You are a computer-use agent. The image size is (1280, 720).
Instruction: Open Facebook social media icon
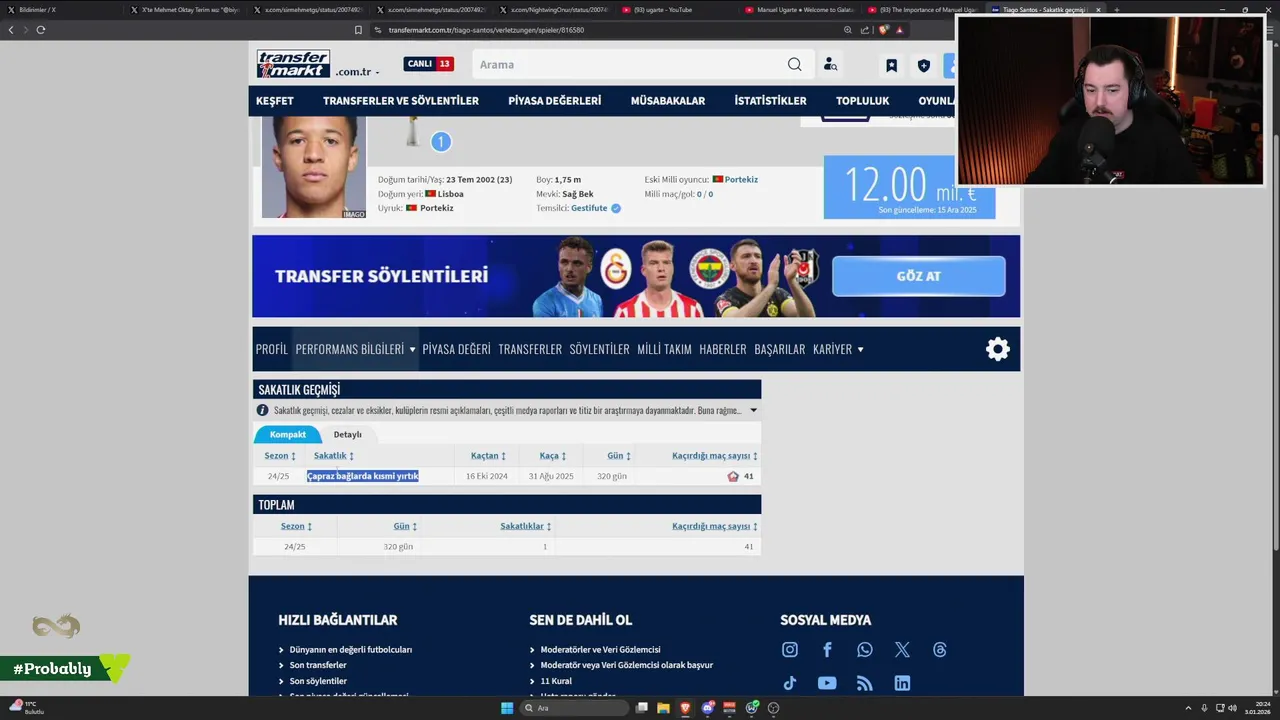pyautogui.click(x=827, y=650)
